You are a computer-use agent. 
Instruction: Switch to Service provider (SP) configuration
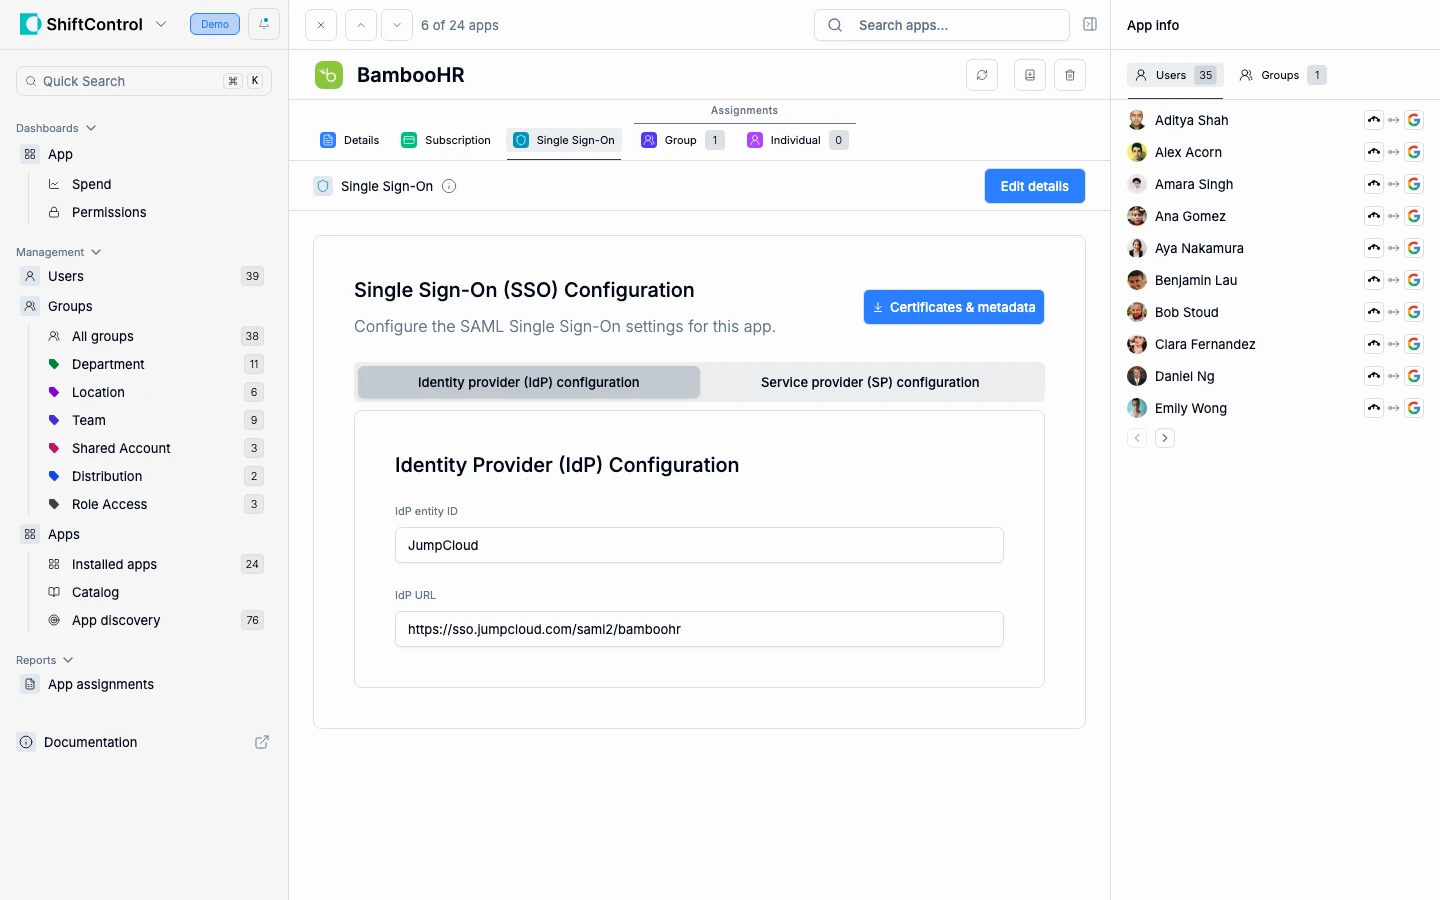coord(869,382)
